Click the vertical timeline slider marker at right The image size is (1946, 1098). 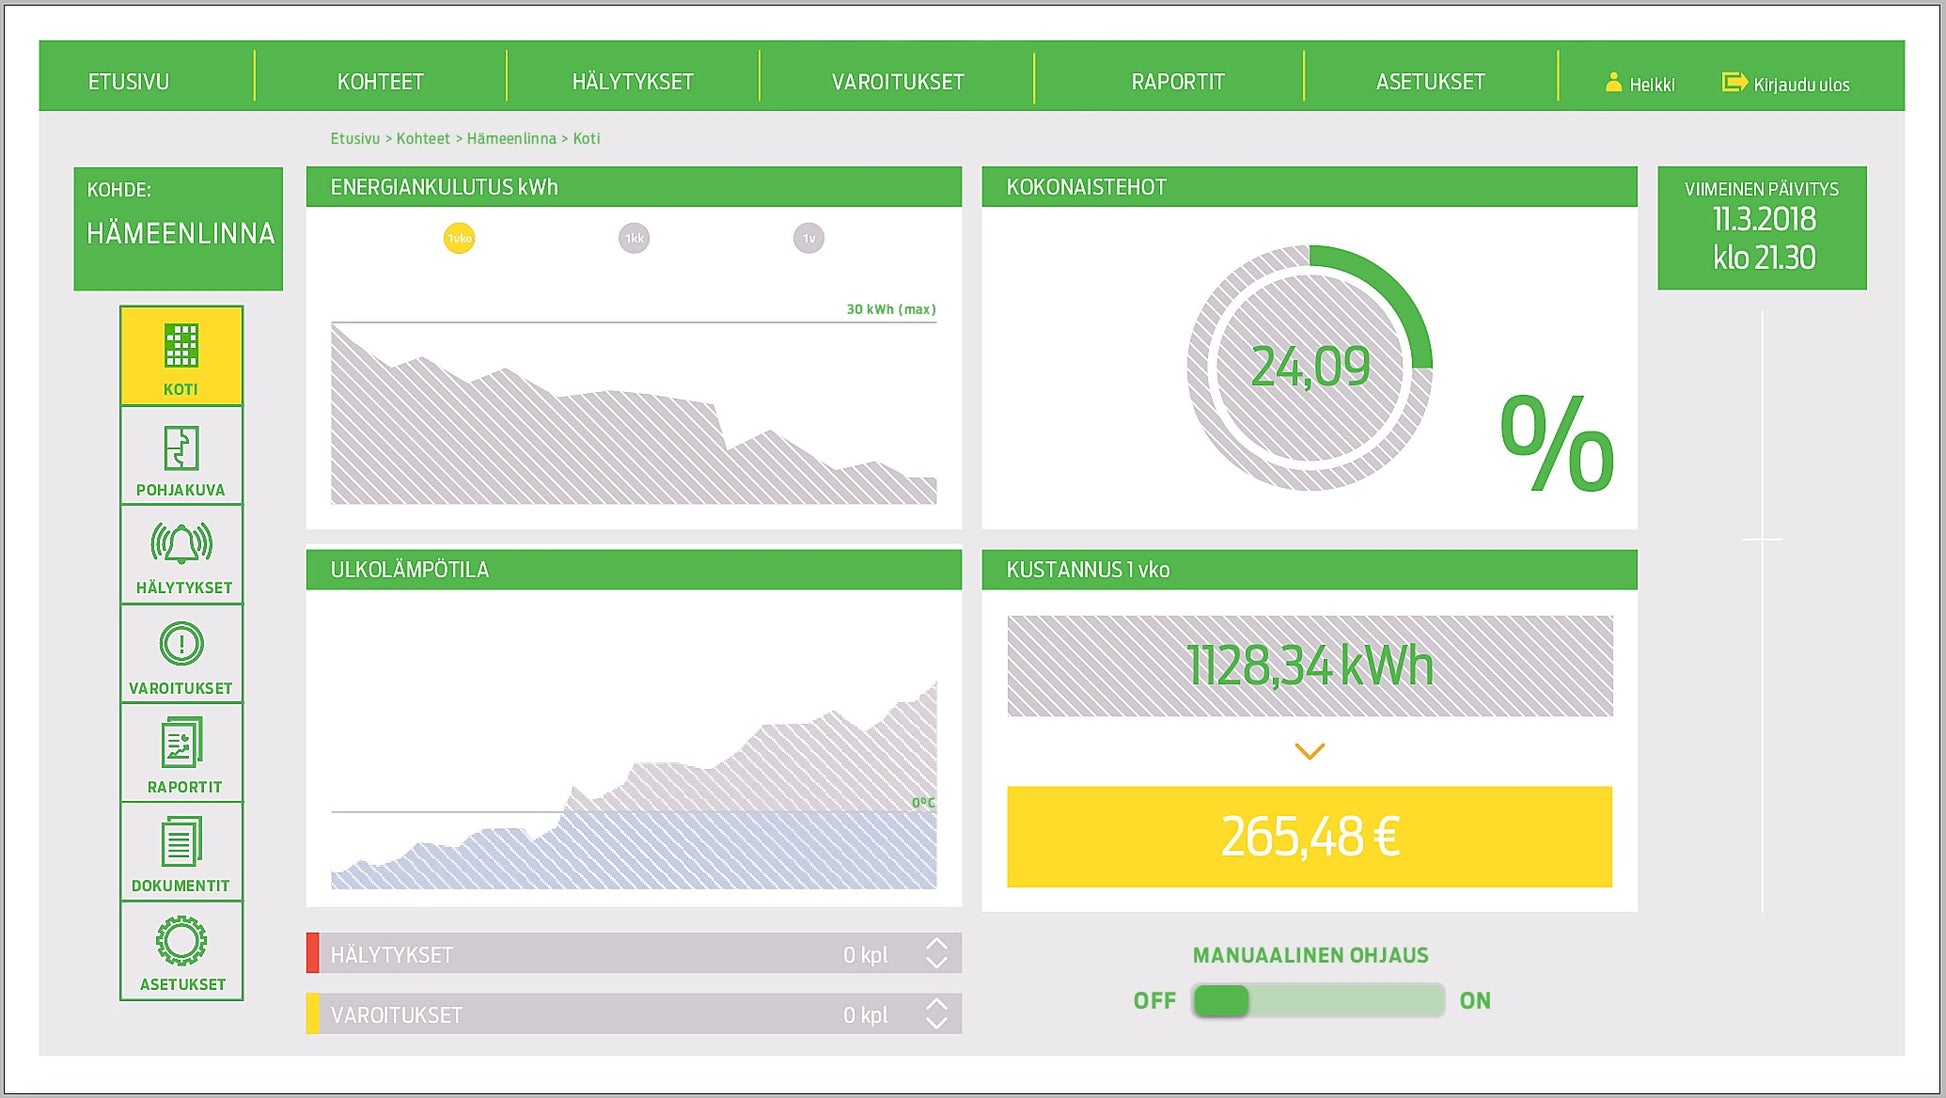1762,540
